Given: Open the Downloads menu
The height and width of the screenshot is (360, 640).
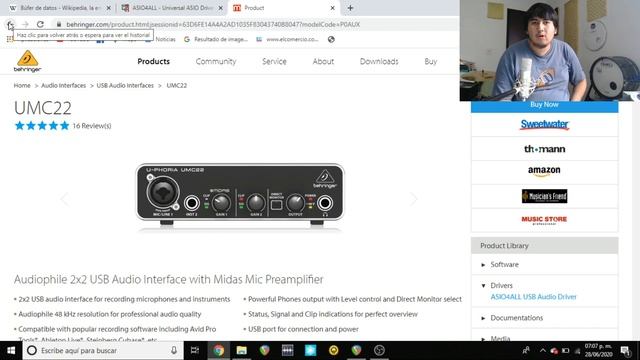Looking at the screenshot, I should [379, 61].
